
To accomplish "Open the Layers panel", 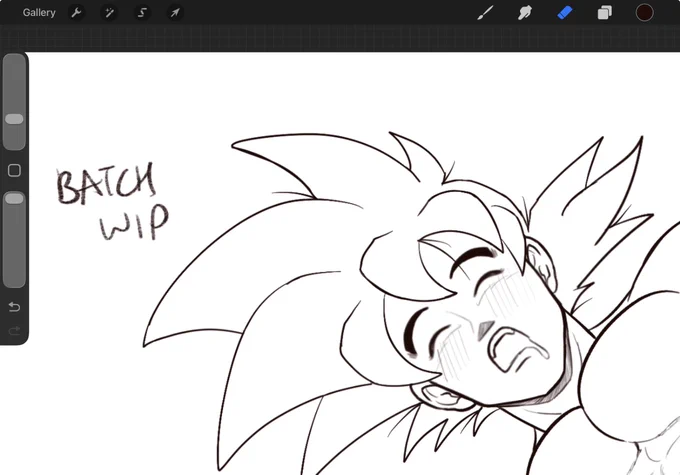I will [x=605, y=13].
